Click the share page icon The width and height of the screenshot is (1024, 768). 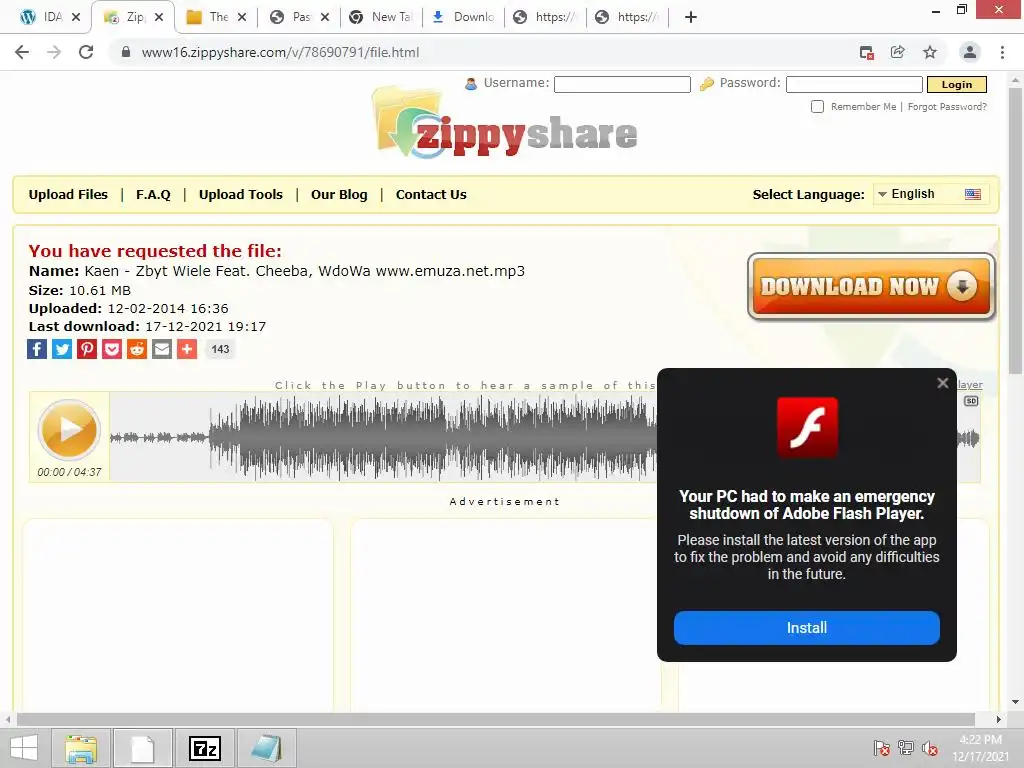[898, 52]
